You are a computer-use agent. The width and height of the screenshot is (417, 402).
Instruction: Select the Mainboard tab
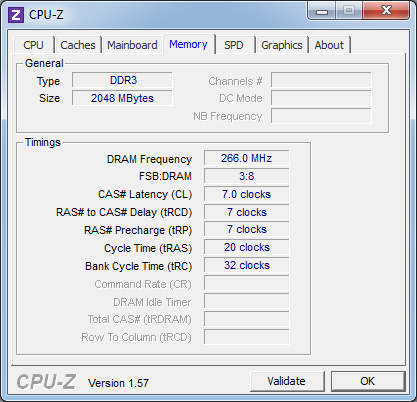132,45
